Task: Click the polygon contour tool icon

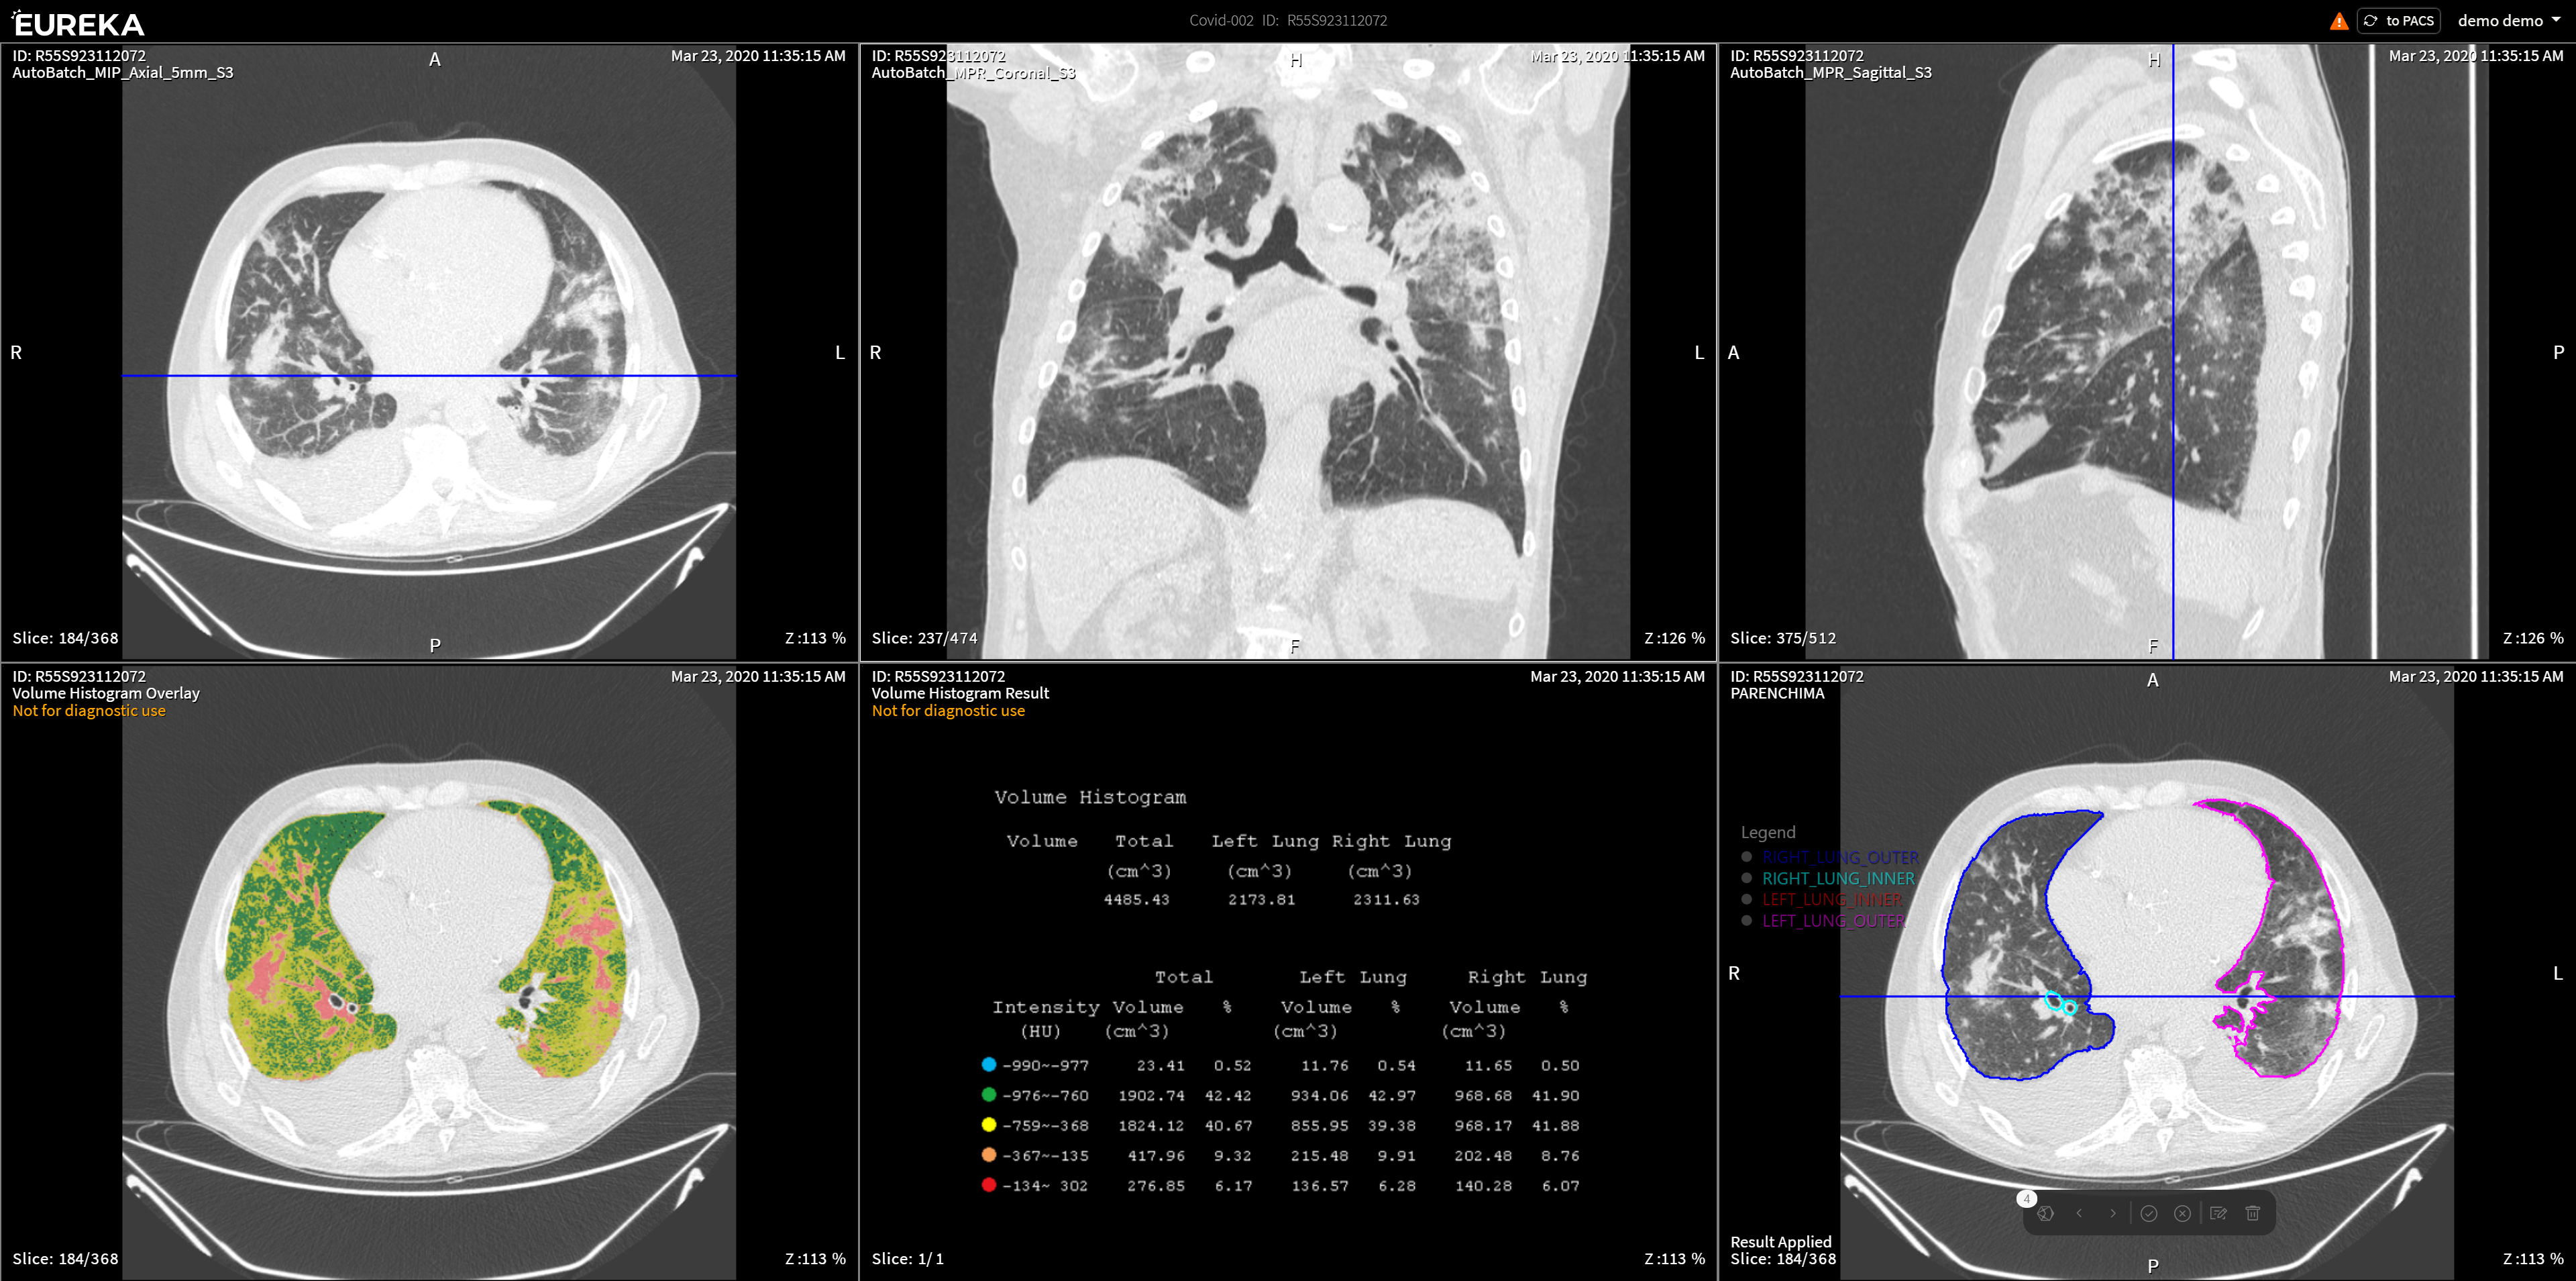Action: coord(2045,1214)
